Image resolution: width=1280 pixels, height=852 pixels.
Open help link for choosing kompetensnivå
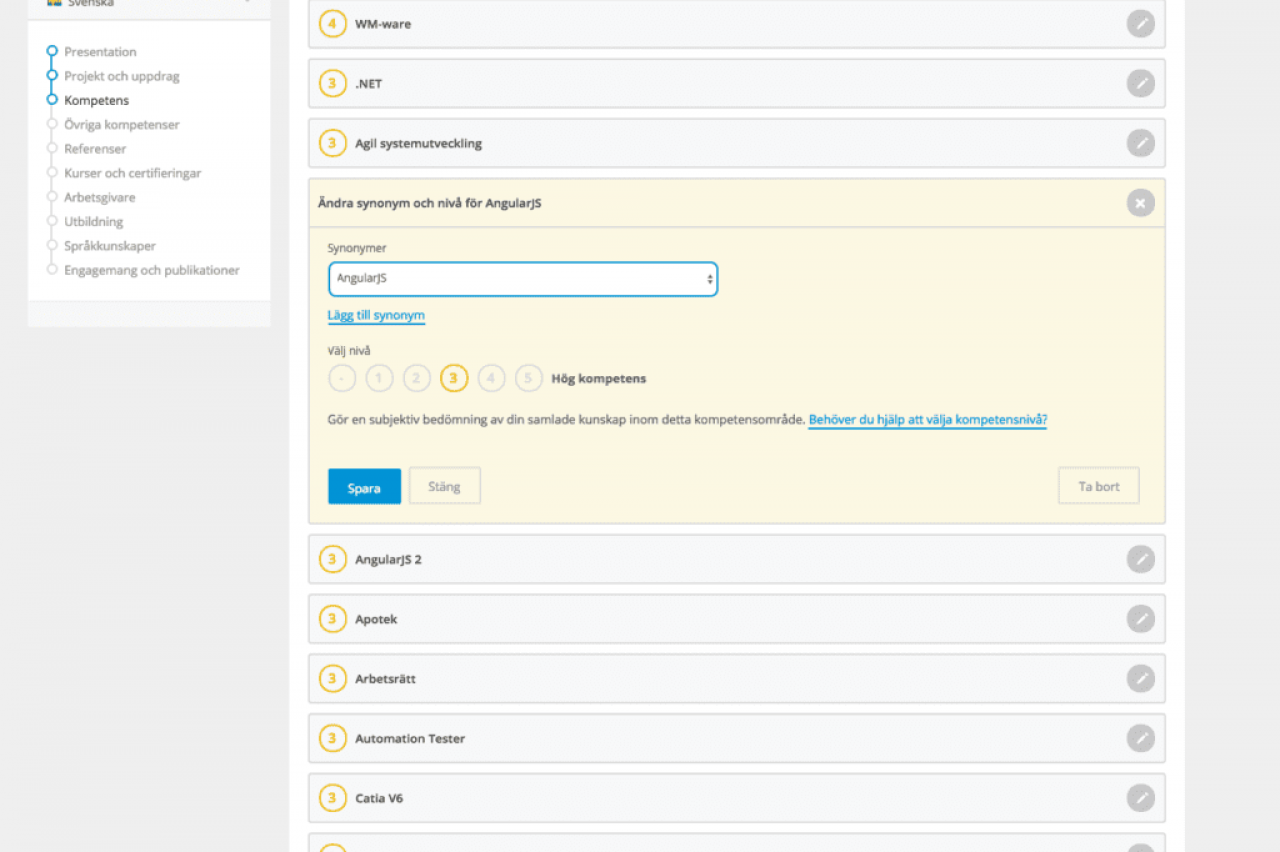point(927,420)
